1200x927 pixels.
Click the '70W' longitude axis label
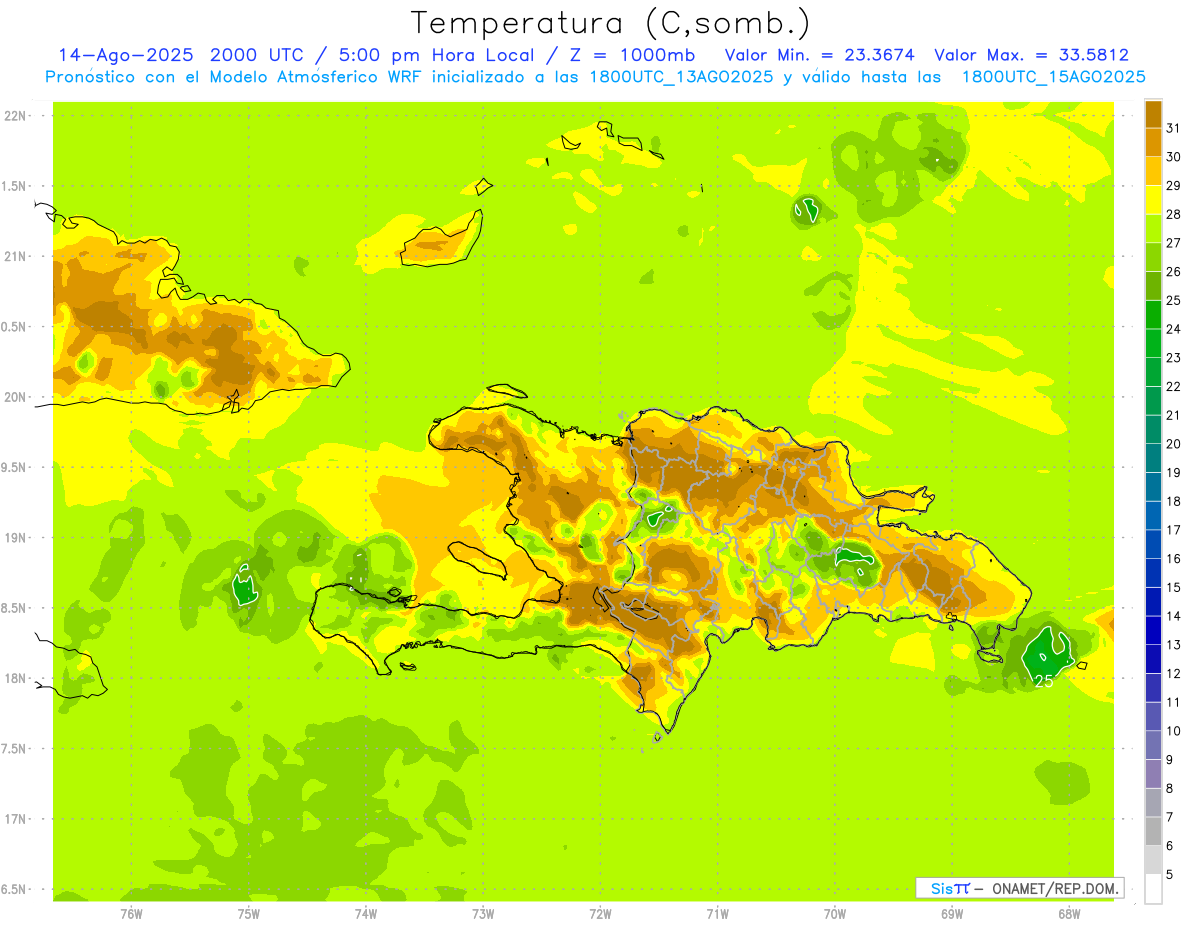[834, 913]
